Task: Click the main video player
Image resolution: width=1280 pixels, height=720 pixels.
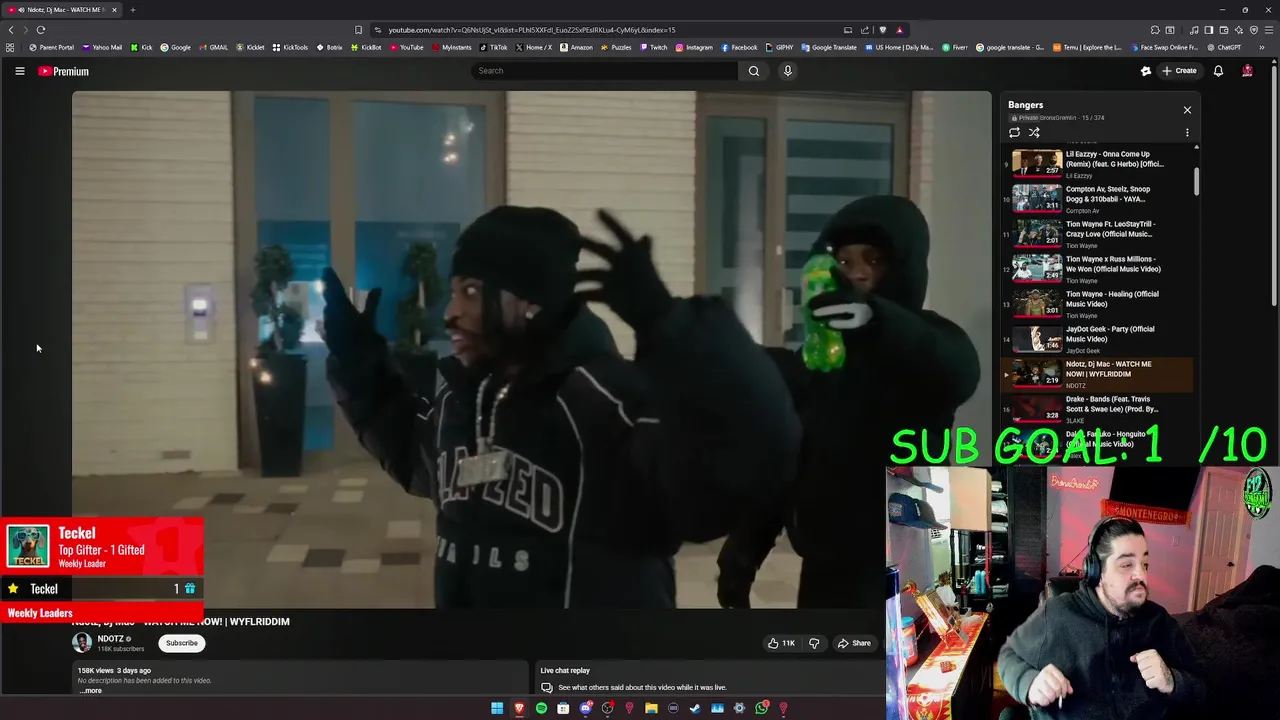Action: (531, 350)
